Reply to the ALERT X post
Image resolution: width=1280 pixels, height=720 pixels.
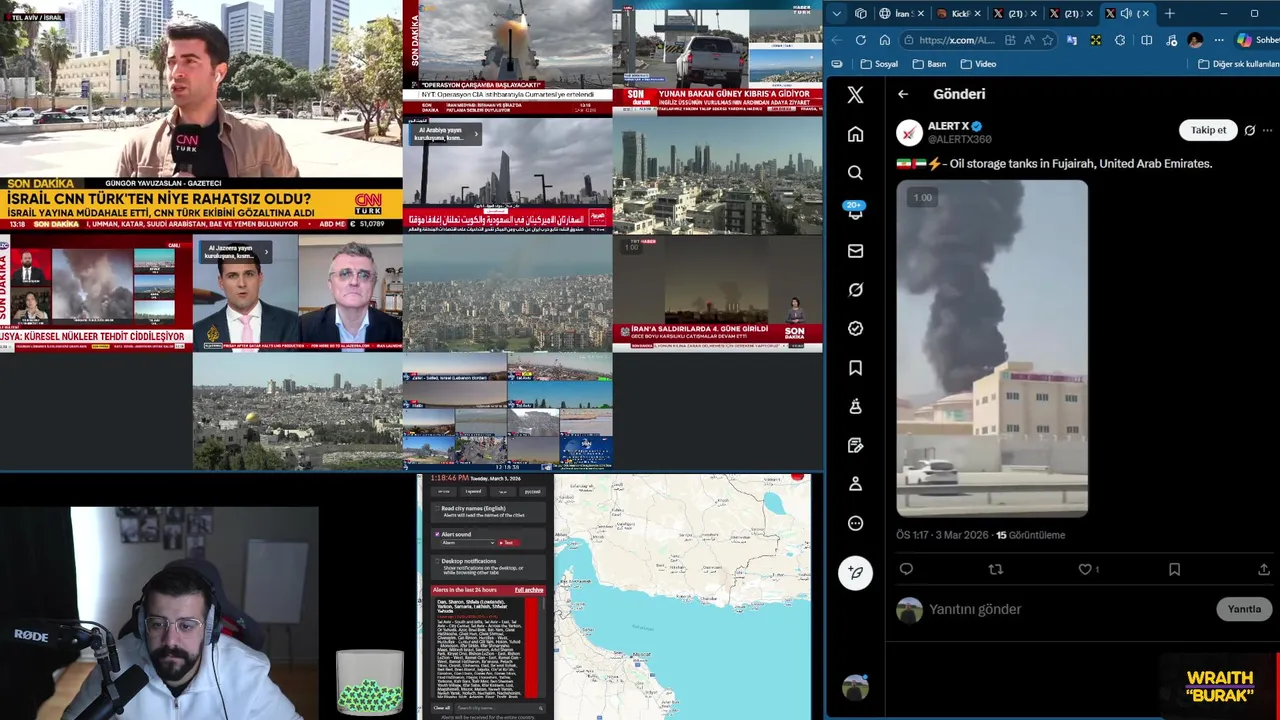pos(906,569)
